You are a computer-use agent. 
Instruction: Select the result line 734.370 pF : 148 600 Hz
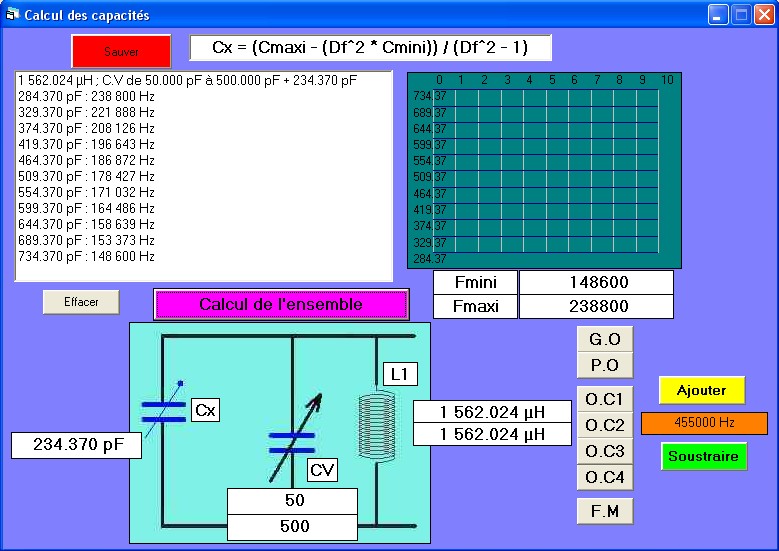(x=86, y=256)
